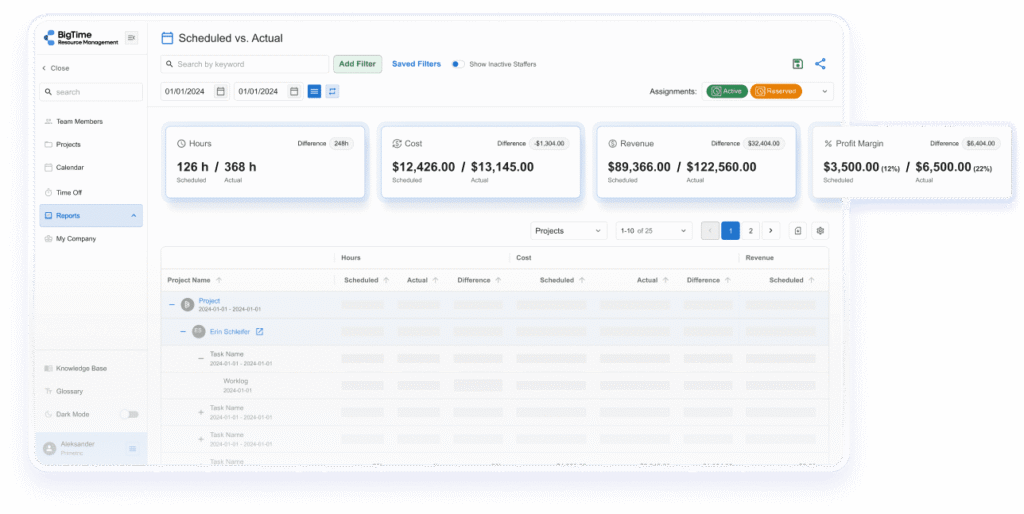This screenshot has width=1024, height=514.
Task: Open the Saved Filters link
Action: 416,64
